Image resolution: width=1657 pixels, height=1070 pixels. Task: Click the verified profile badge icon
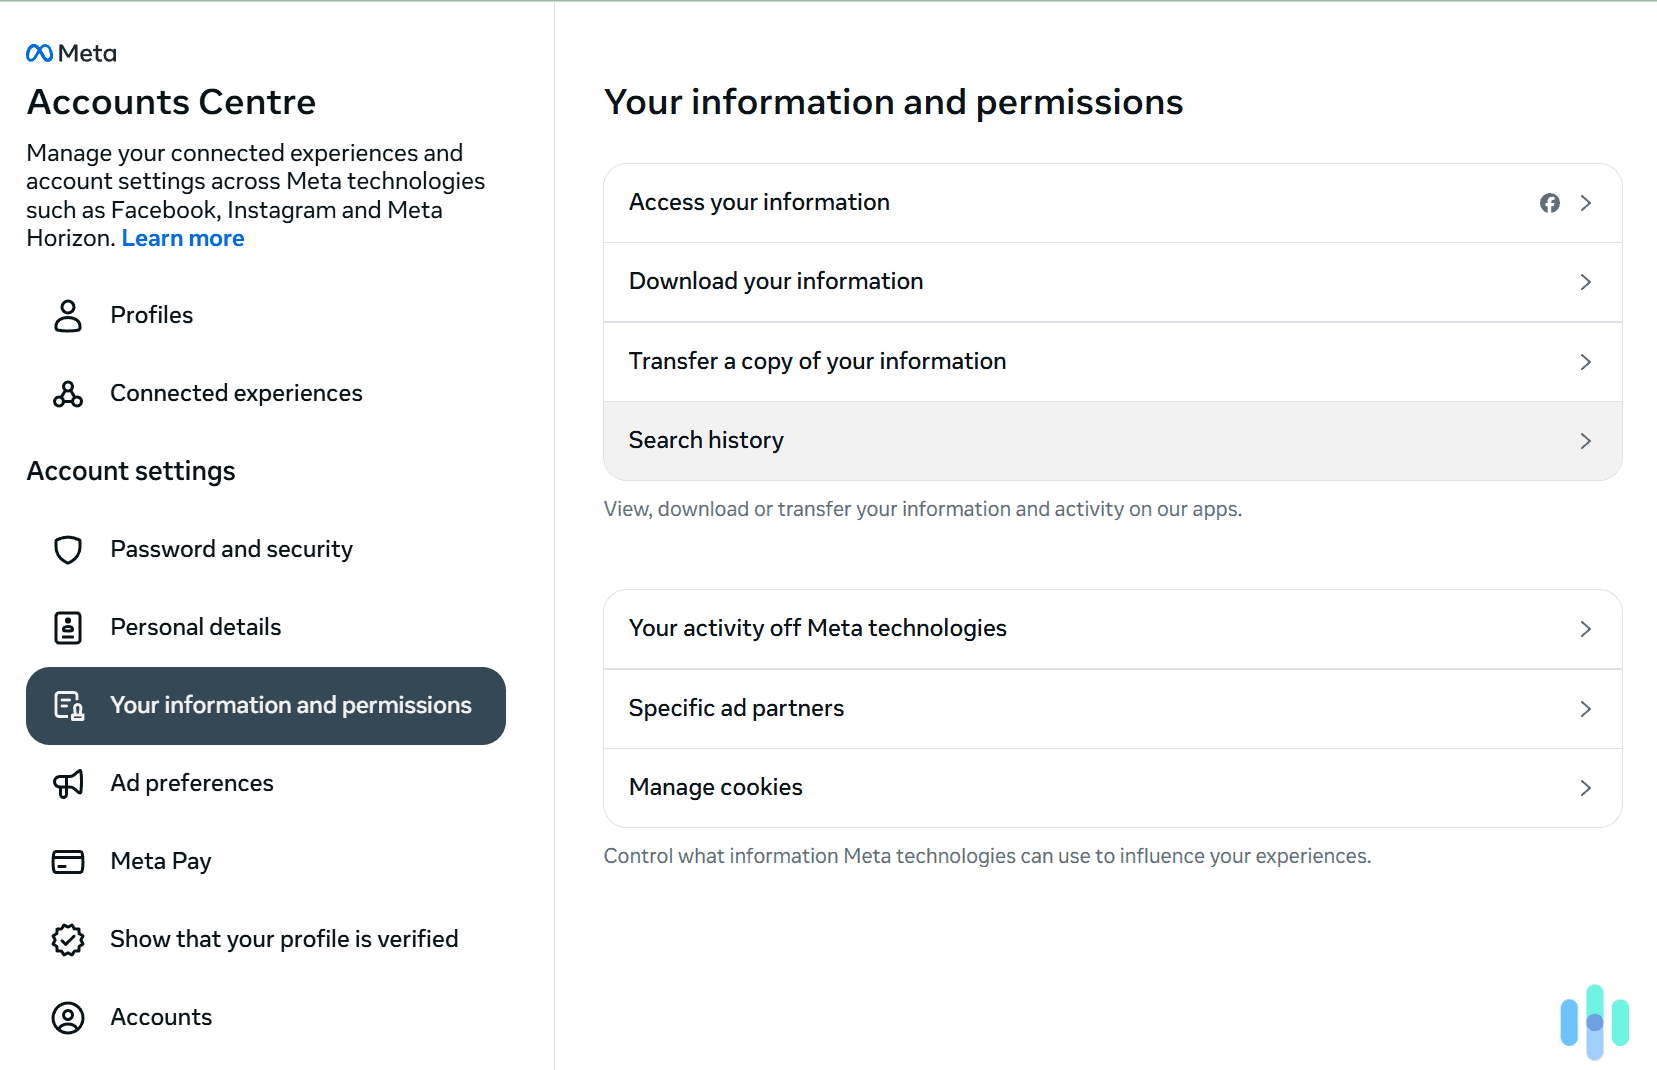[x=67, y=939]
